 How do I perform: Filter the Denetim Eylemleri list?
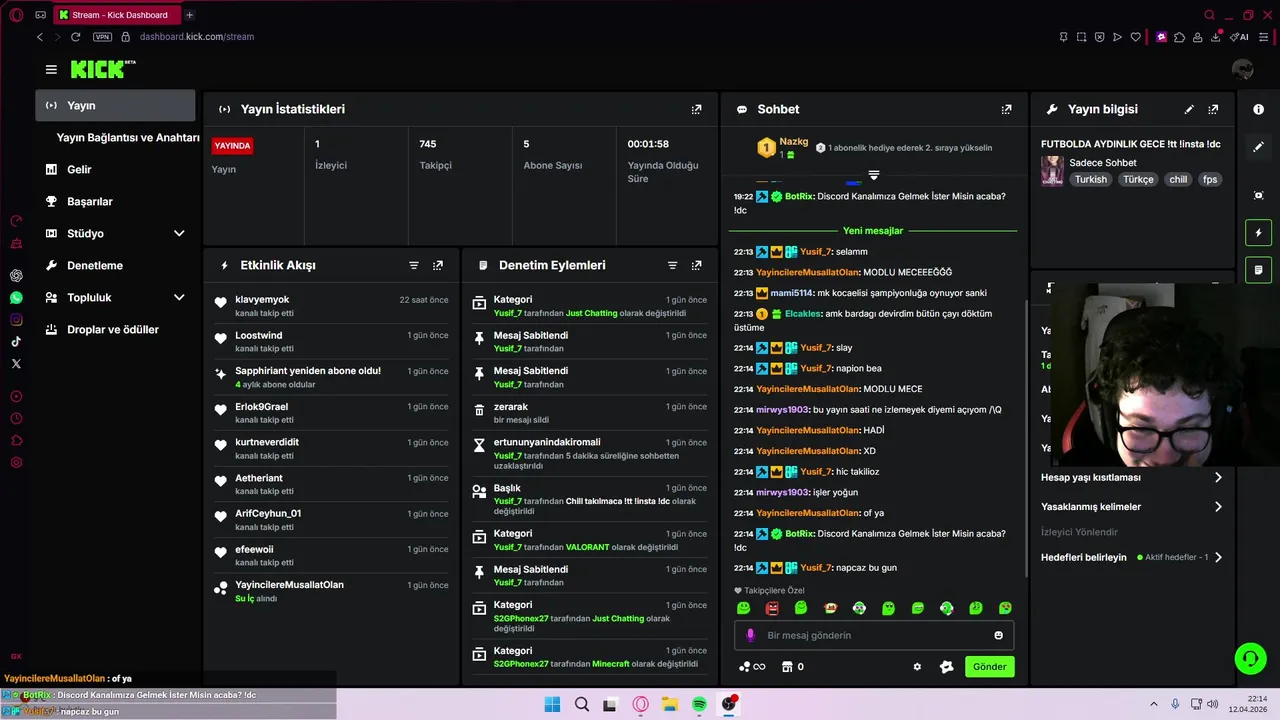click(x=672, y=265)
